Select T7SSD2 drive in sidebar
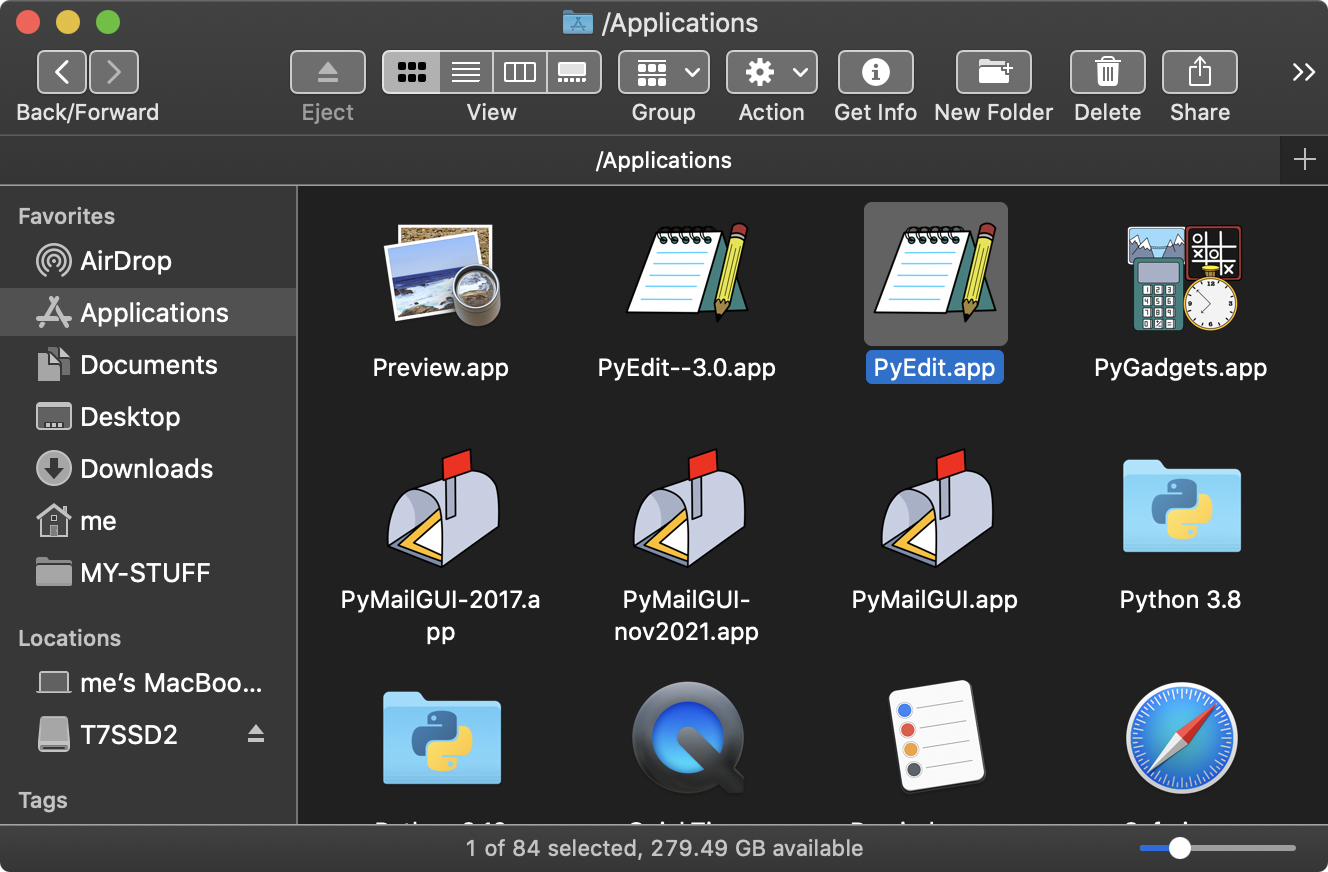 click(148, 736)
